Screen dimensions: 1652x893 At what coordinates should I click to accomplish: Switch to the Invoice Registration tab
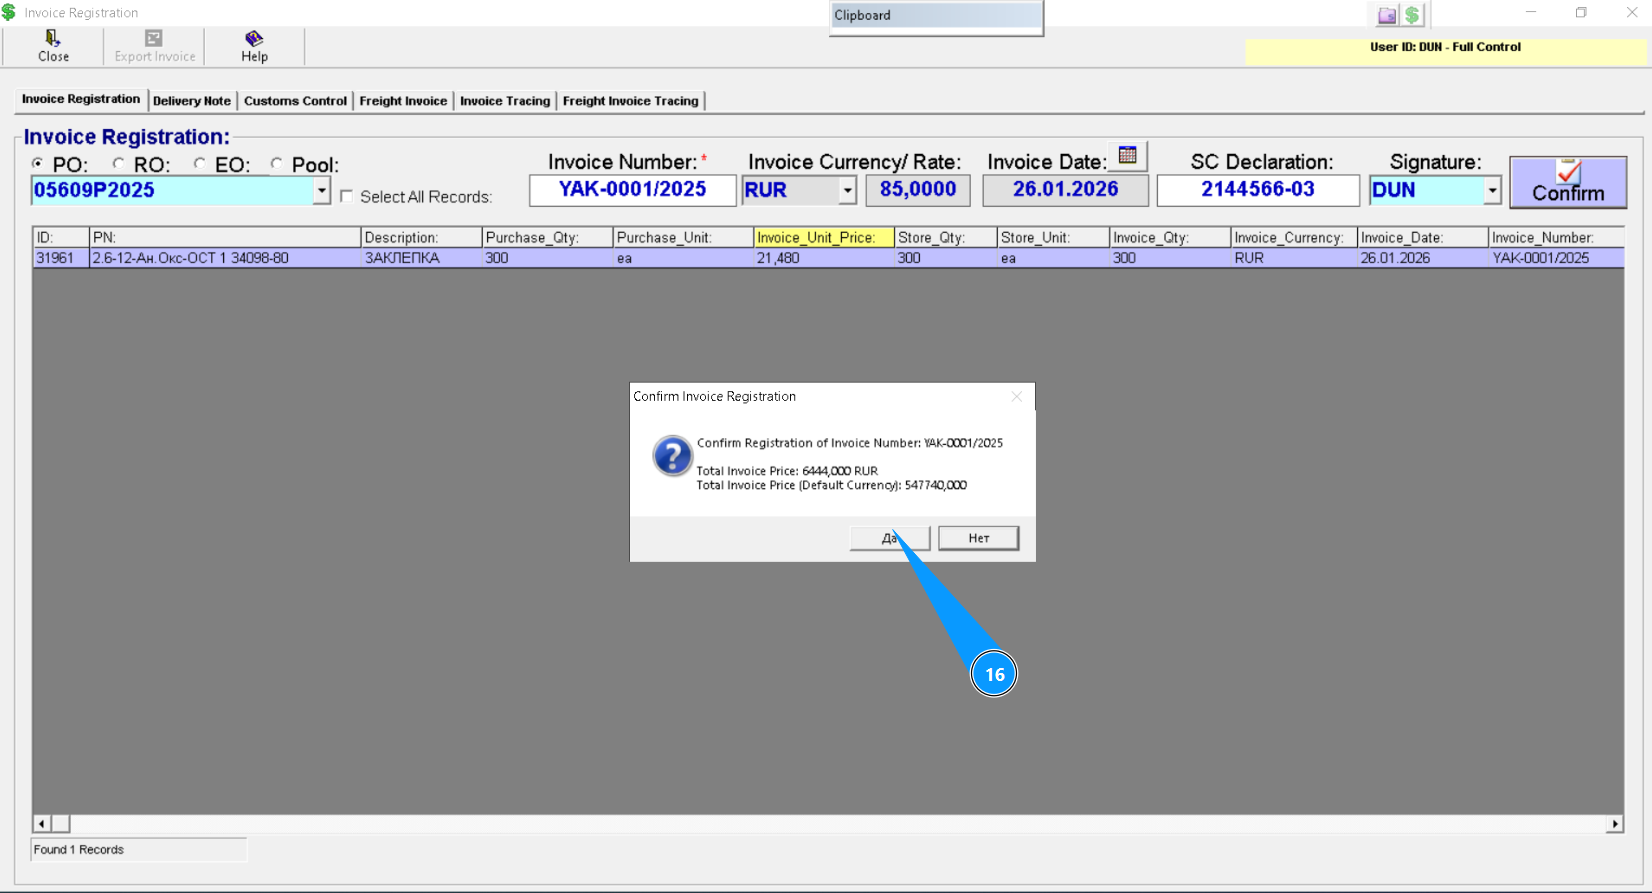click(81, 99)
